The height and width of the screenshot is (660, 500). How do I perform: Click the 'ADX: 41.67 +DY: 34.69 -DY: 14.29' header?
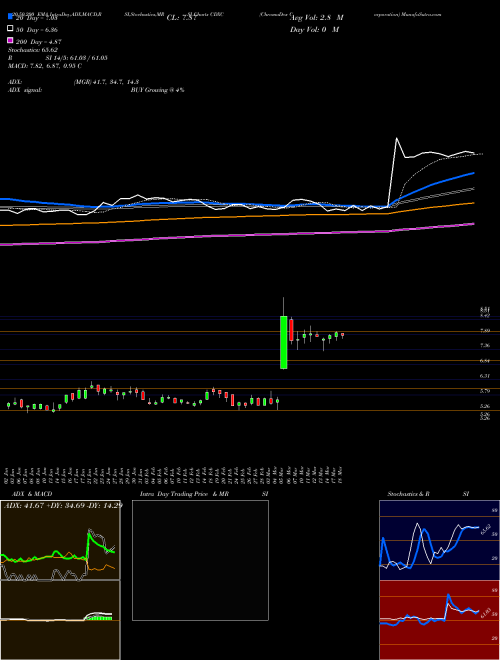63,505
